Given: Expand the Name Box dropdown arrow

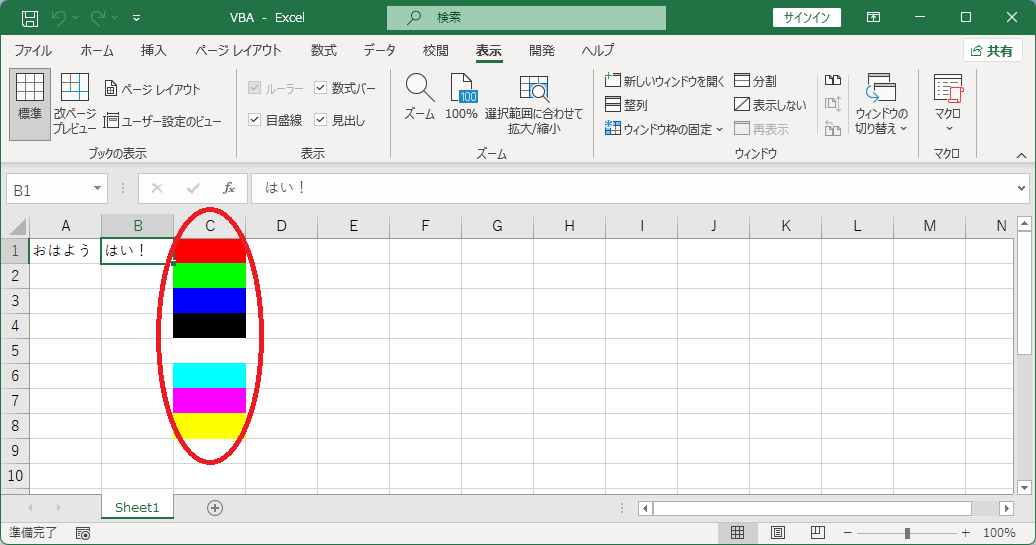Looking at the screenshot, I should tap(97, 189).
